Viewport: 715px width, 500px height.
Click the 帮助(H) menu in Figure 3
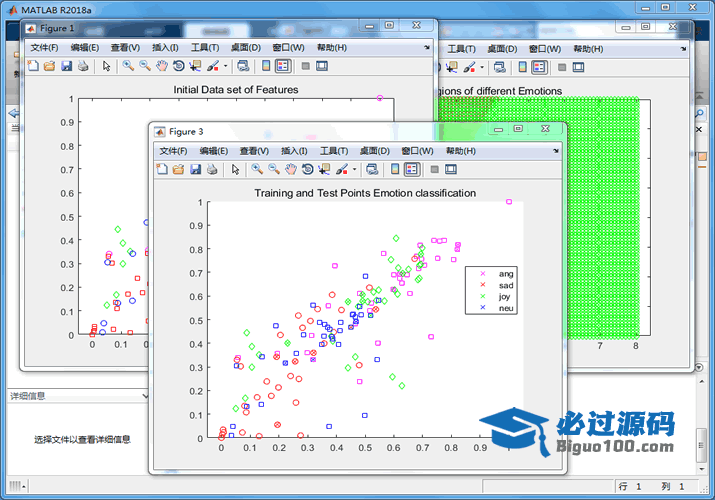pos(461,151)
